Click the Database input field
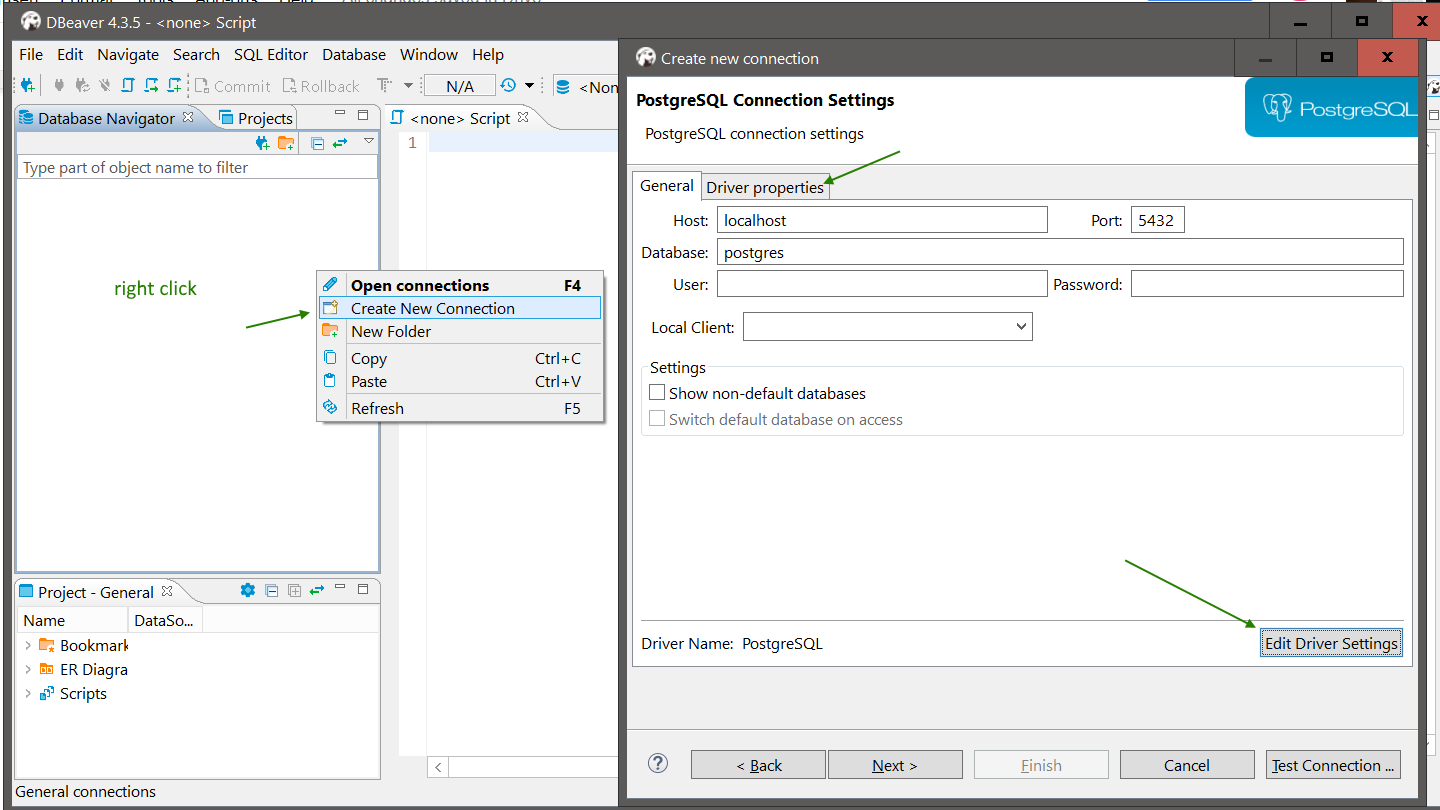The height and width of the screenshot is (810, 1440). [x=1060, y=252]
